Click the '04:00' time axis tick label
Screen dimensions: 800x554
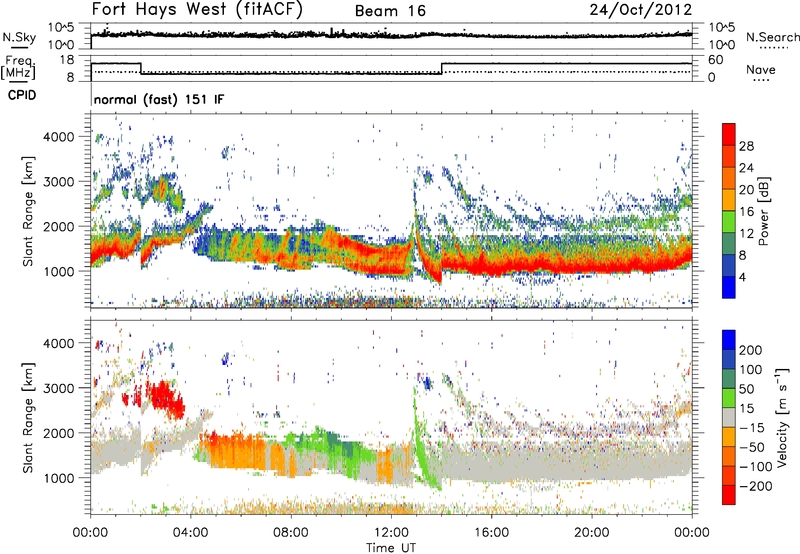click(190, 533)
